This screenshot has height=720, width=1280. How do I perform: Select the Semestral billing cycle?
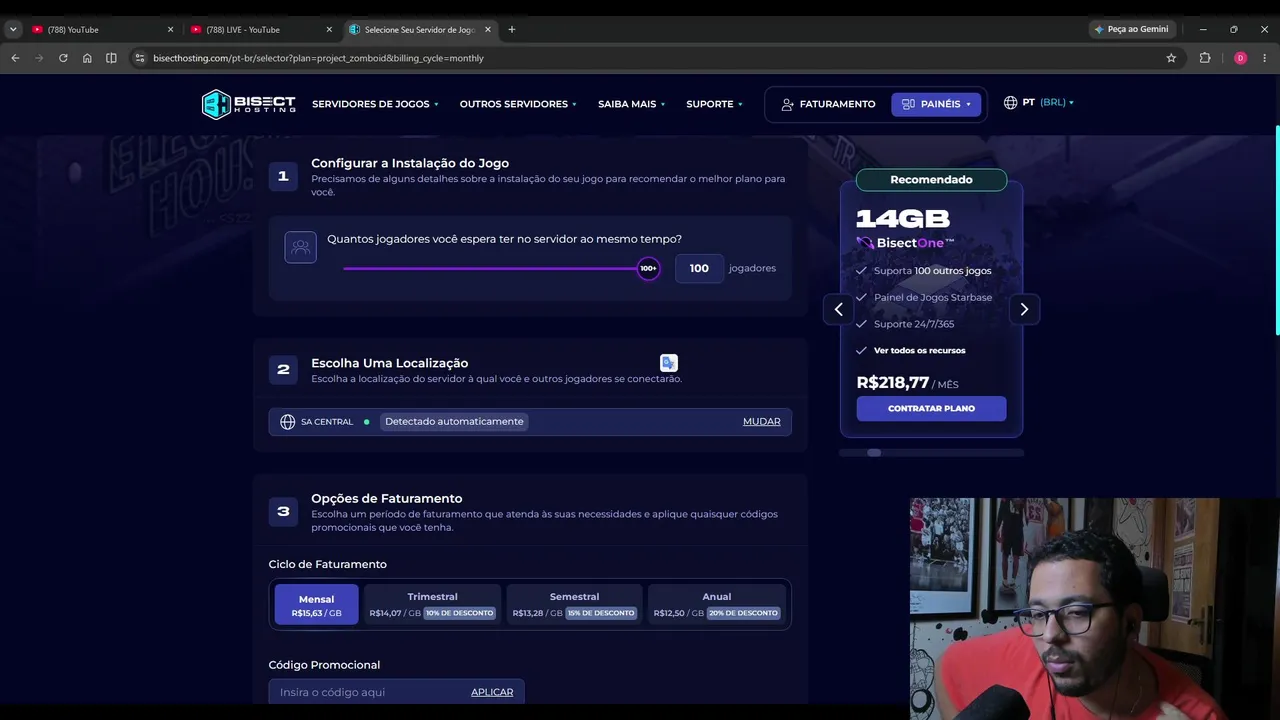point(574,605)
